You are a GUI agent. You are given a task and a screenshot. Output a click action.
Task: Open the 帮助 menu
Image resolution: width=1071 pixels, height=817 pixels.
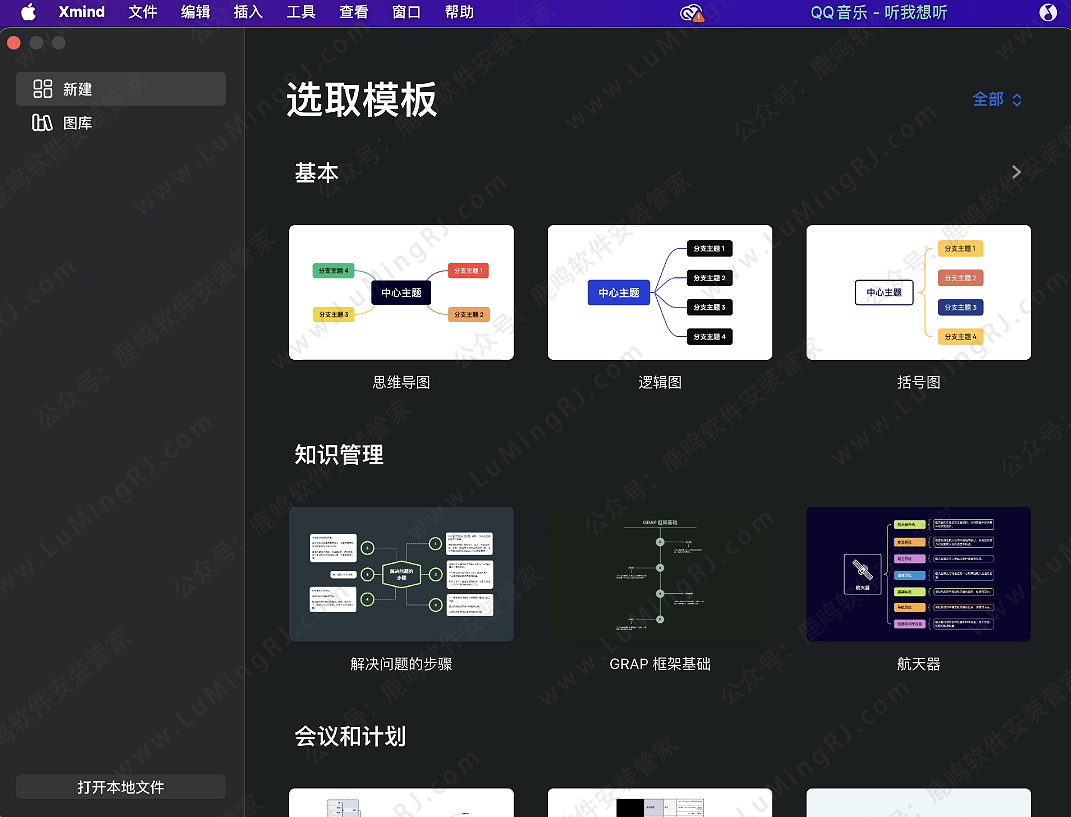tap(459, 13)
